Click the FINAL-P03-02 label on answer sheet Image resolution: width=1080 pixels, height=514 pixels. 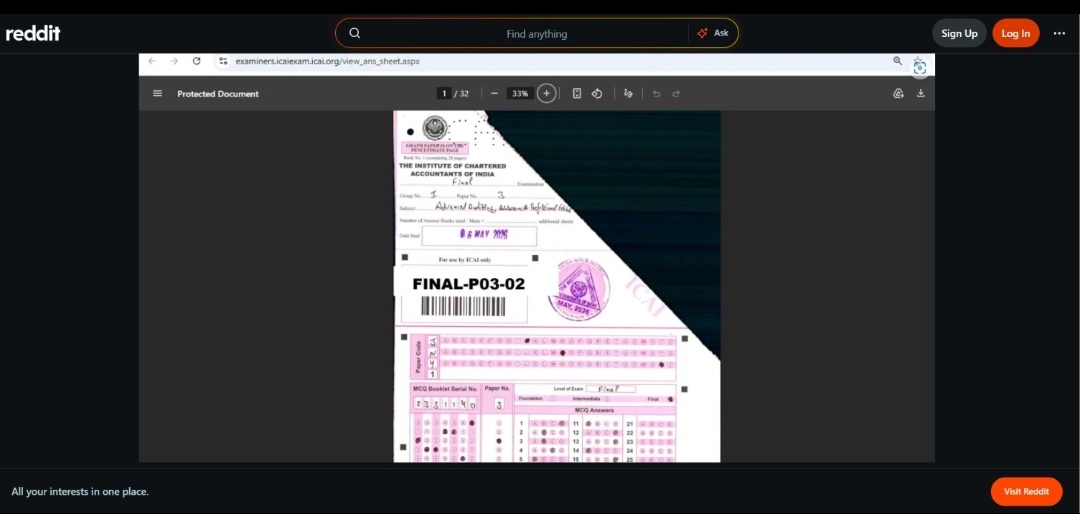coord(468,284)
